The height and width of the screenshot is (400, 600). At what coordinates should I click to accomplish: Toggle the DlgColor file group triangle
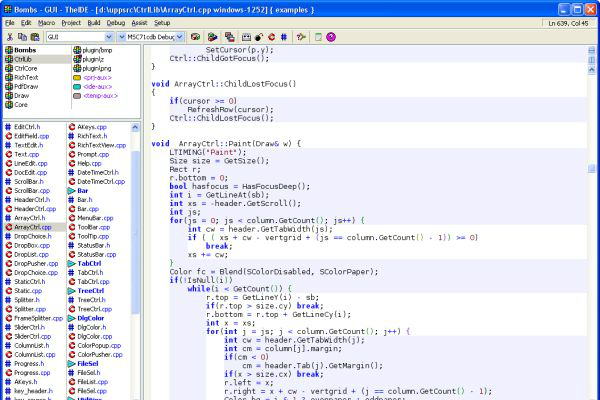click(x=72, y=318)
